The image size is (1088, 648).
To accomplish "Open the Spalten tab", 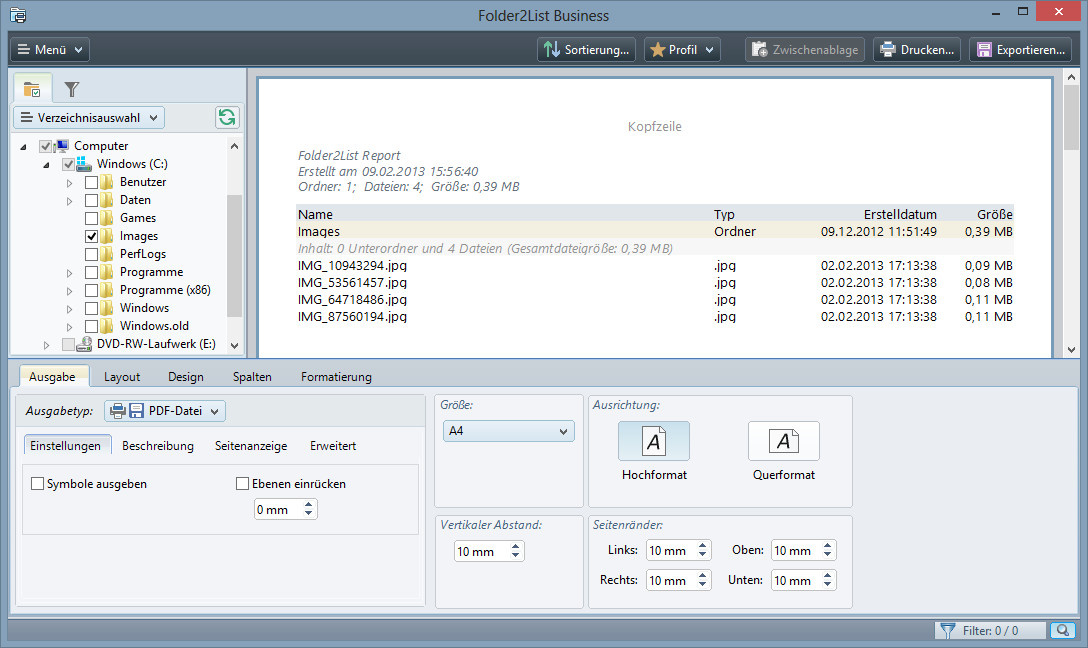I will pyautogui.click(x=252, y=377).
